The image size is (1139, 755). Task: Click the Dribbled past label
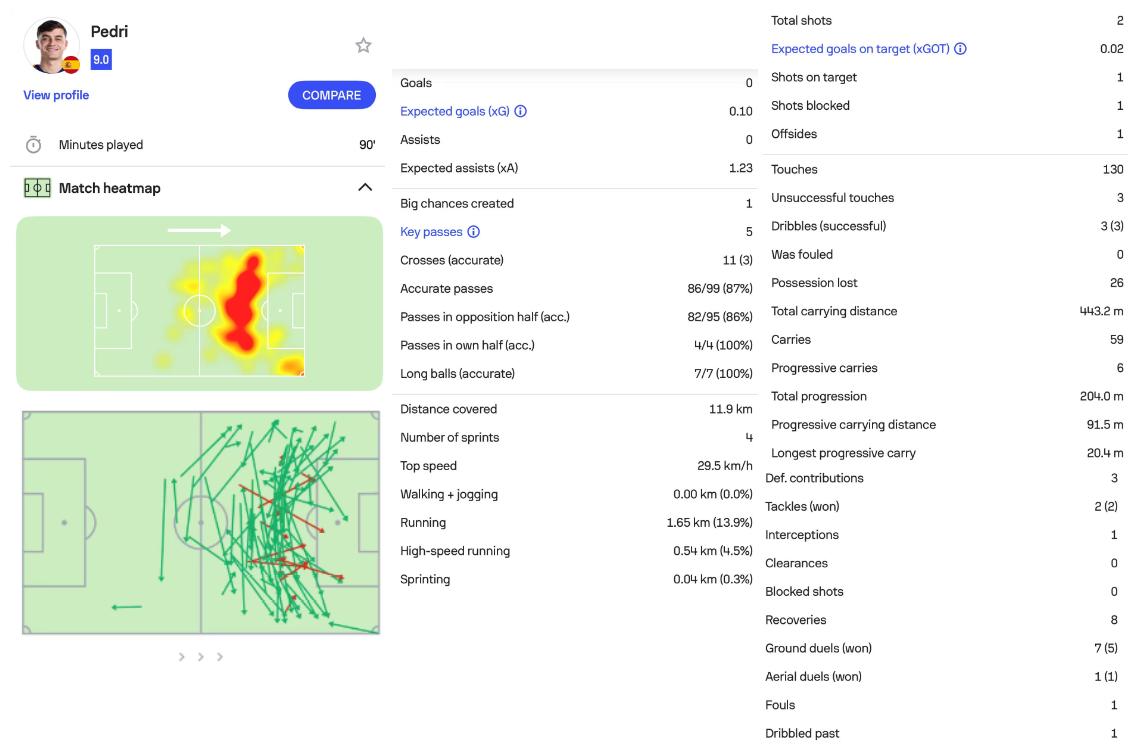point(802,733)
